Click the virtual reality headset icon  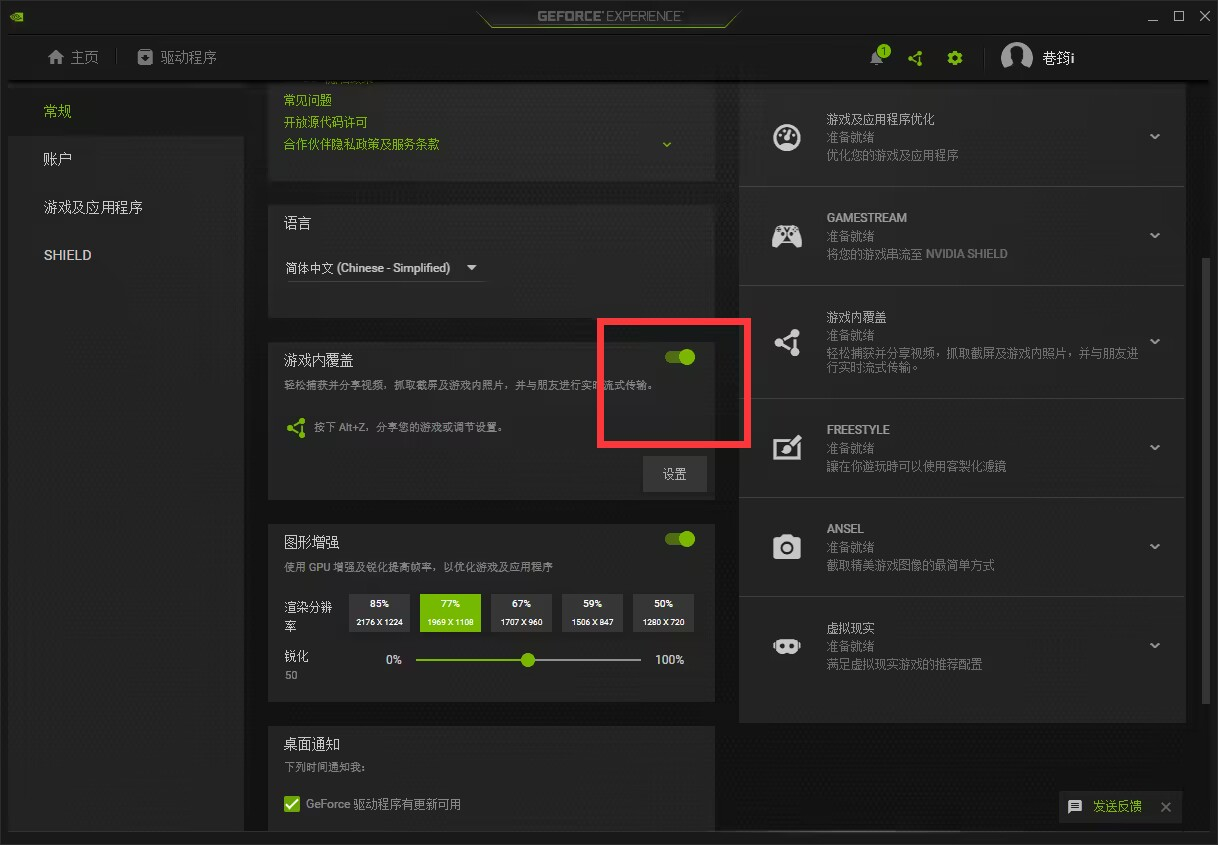787,646
